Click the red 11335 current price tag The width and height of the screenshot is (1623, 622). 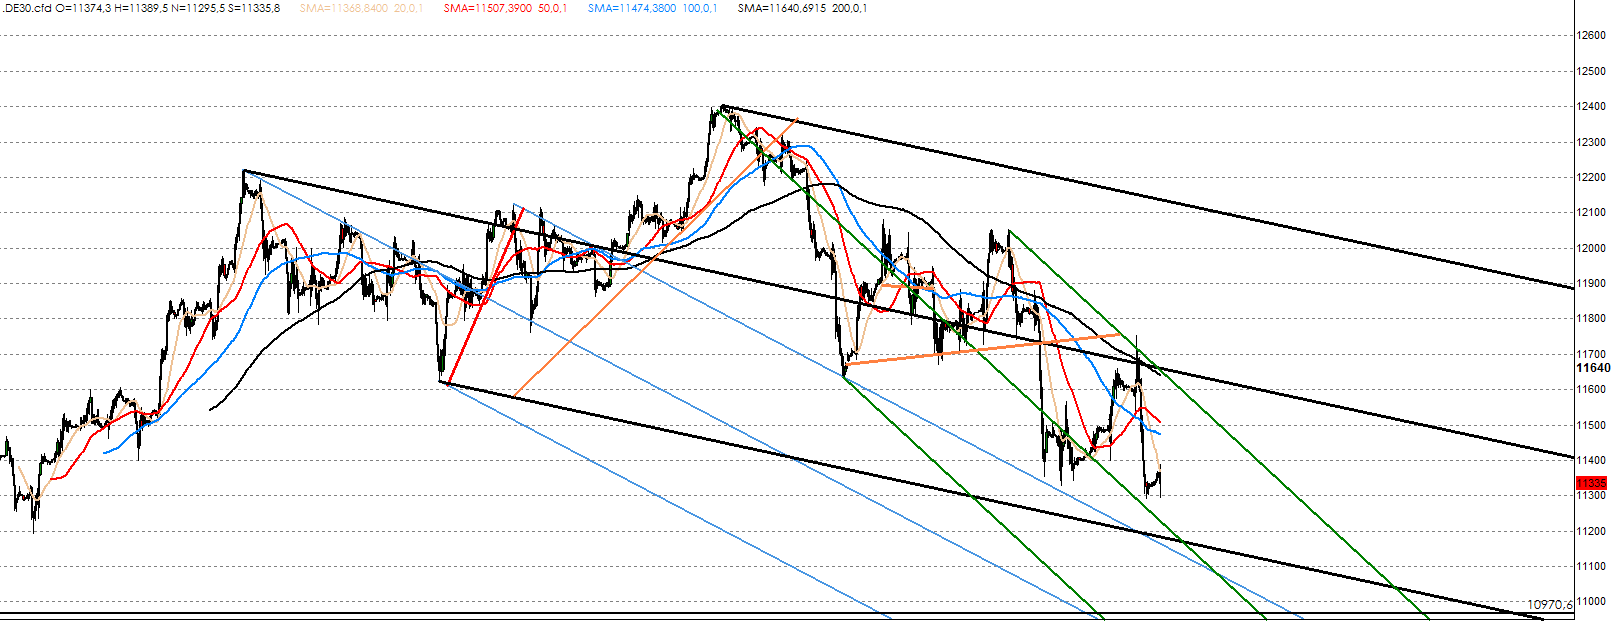[x=1592, y=483]
